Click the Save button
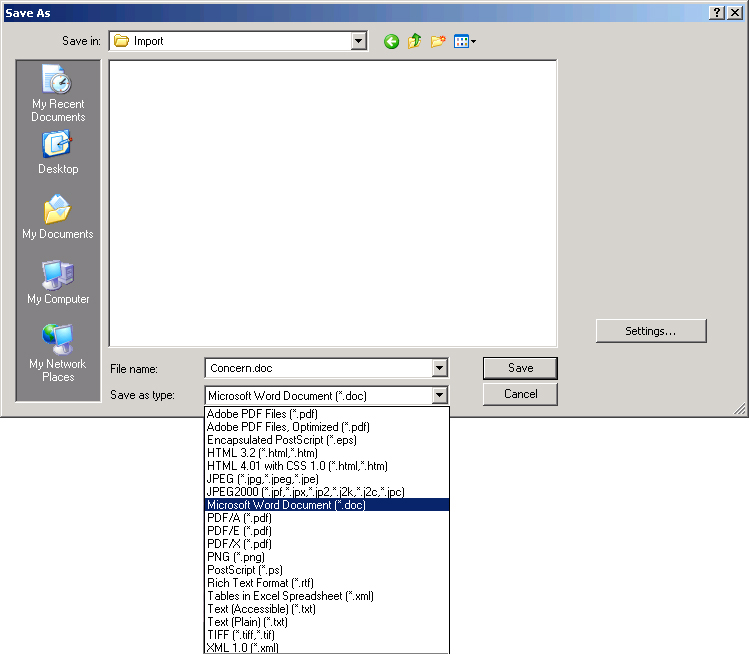The image size is (749, 655). (520, 368)
